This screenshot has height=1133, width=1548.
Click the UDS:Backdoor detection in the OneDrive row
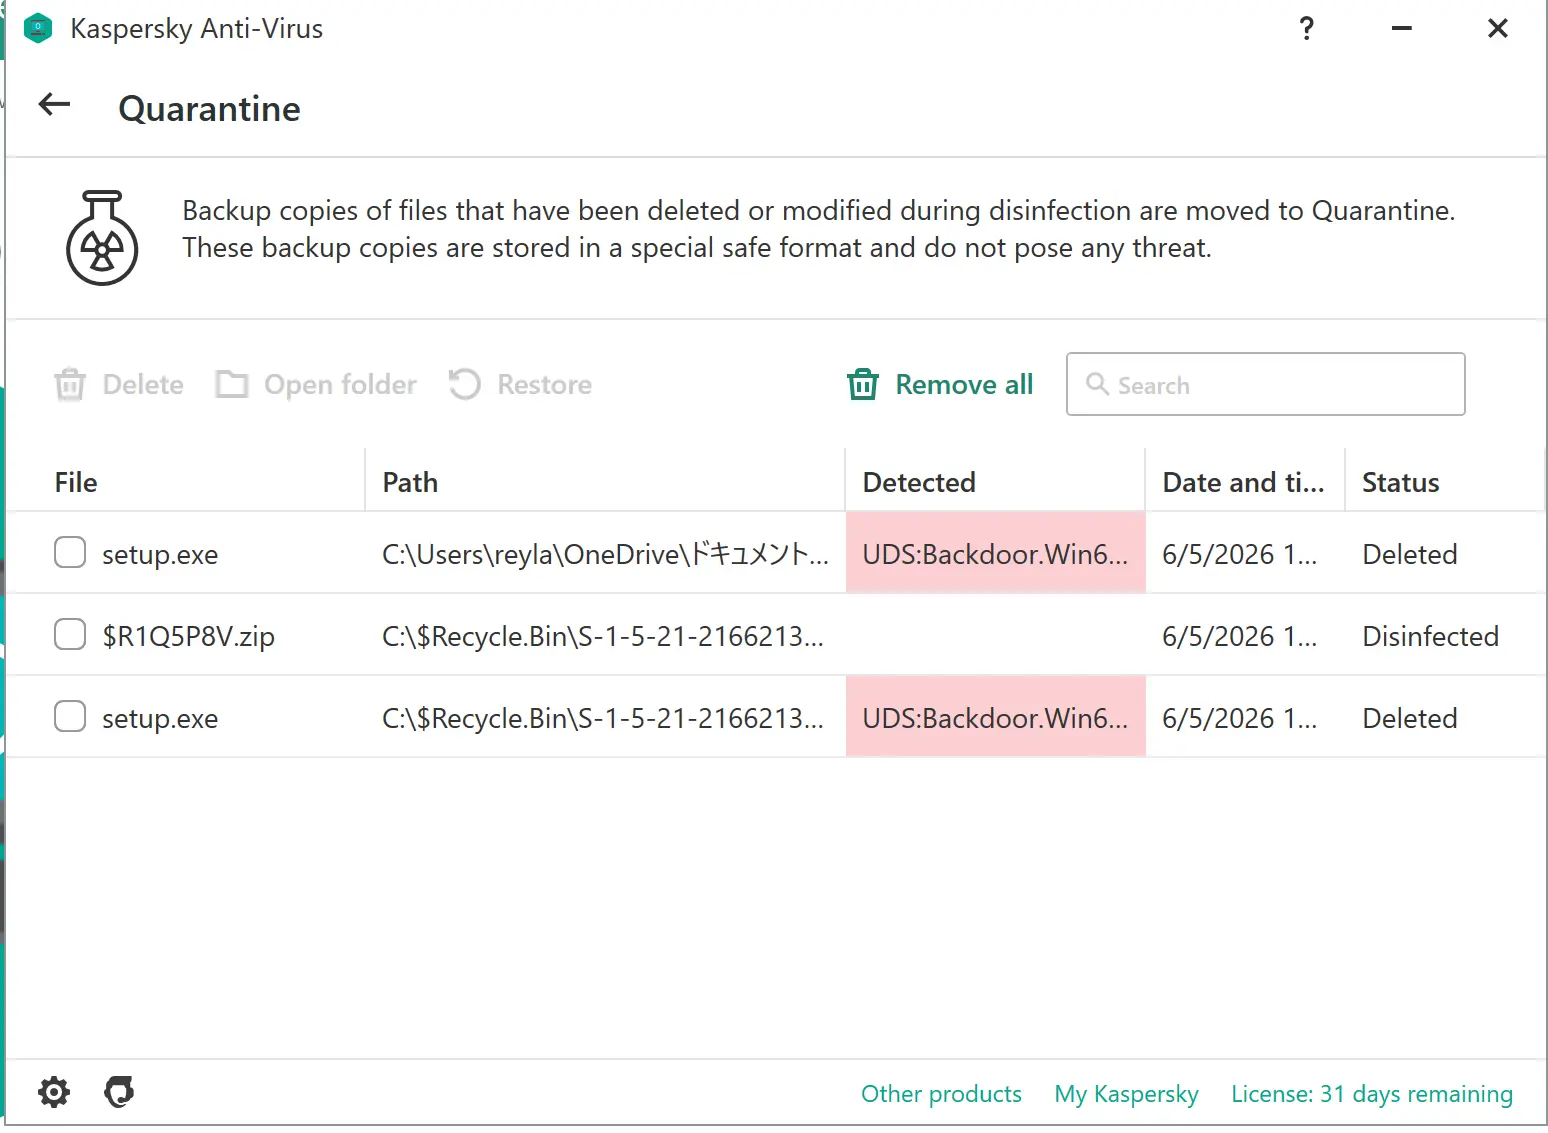[x=995, y=554]
